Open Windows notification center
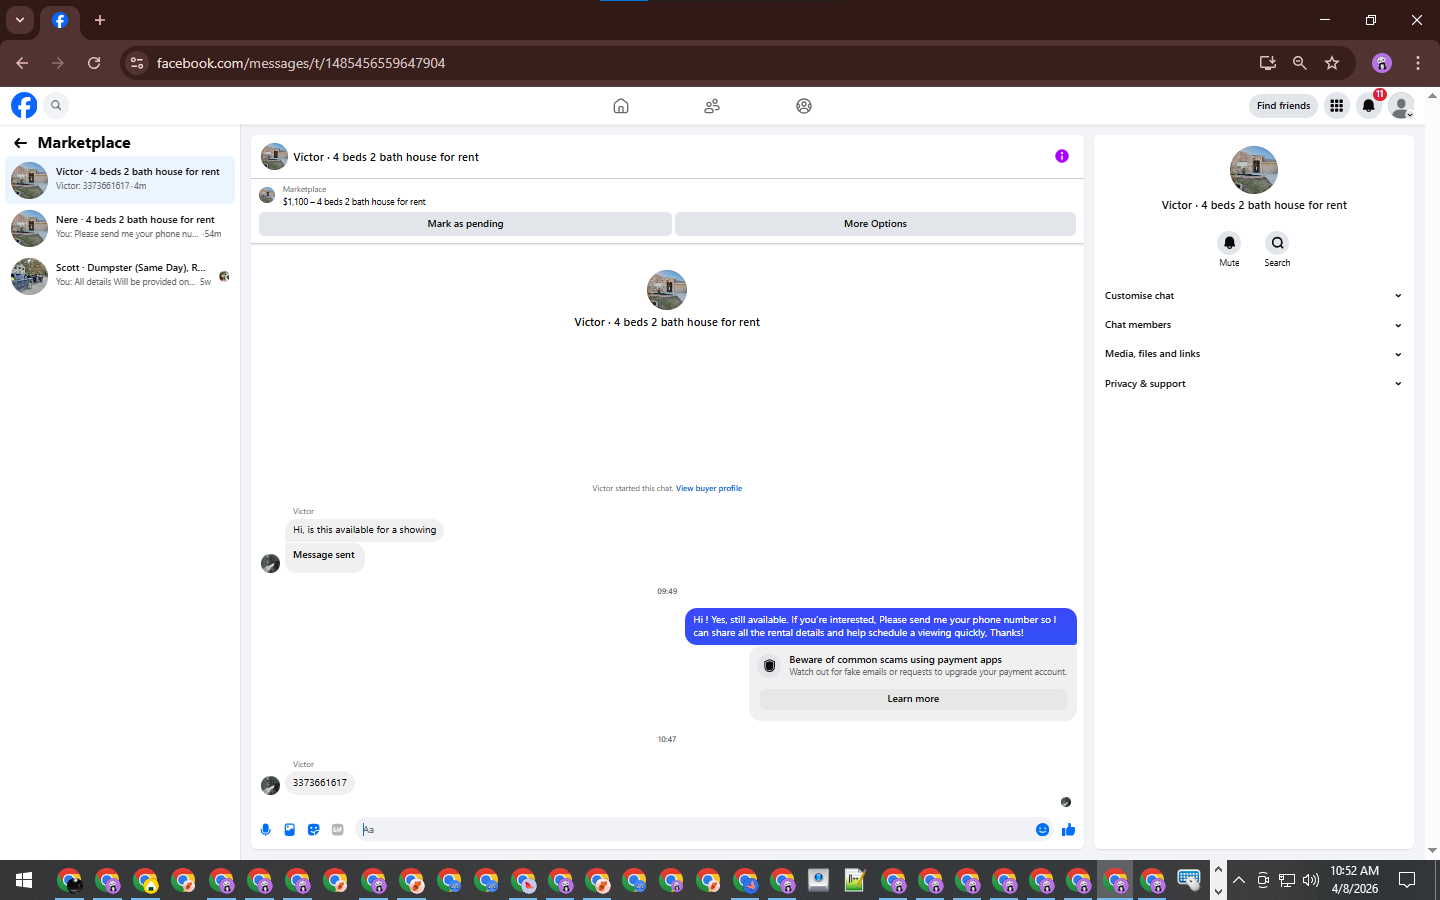 click(x=1407, y=880)
